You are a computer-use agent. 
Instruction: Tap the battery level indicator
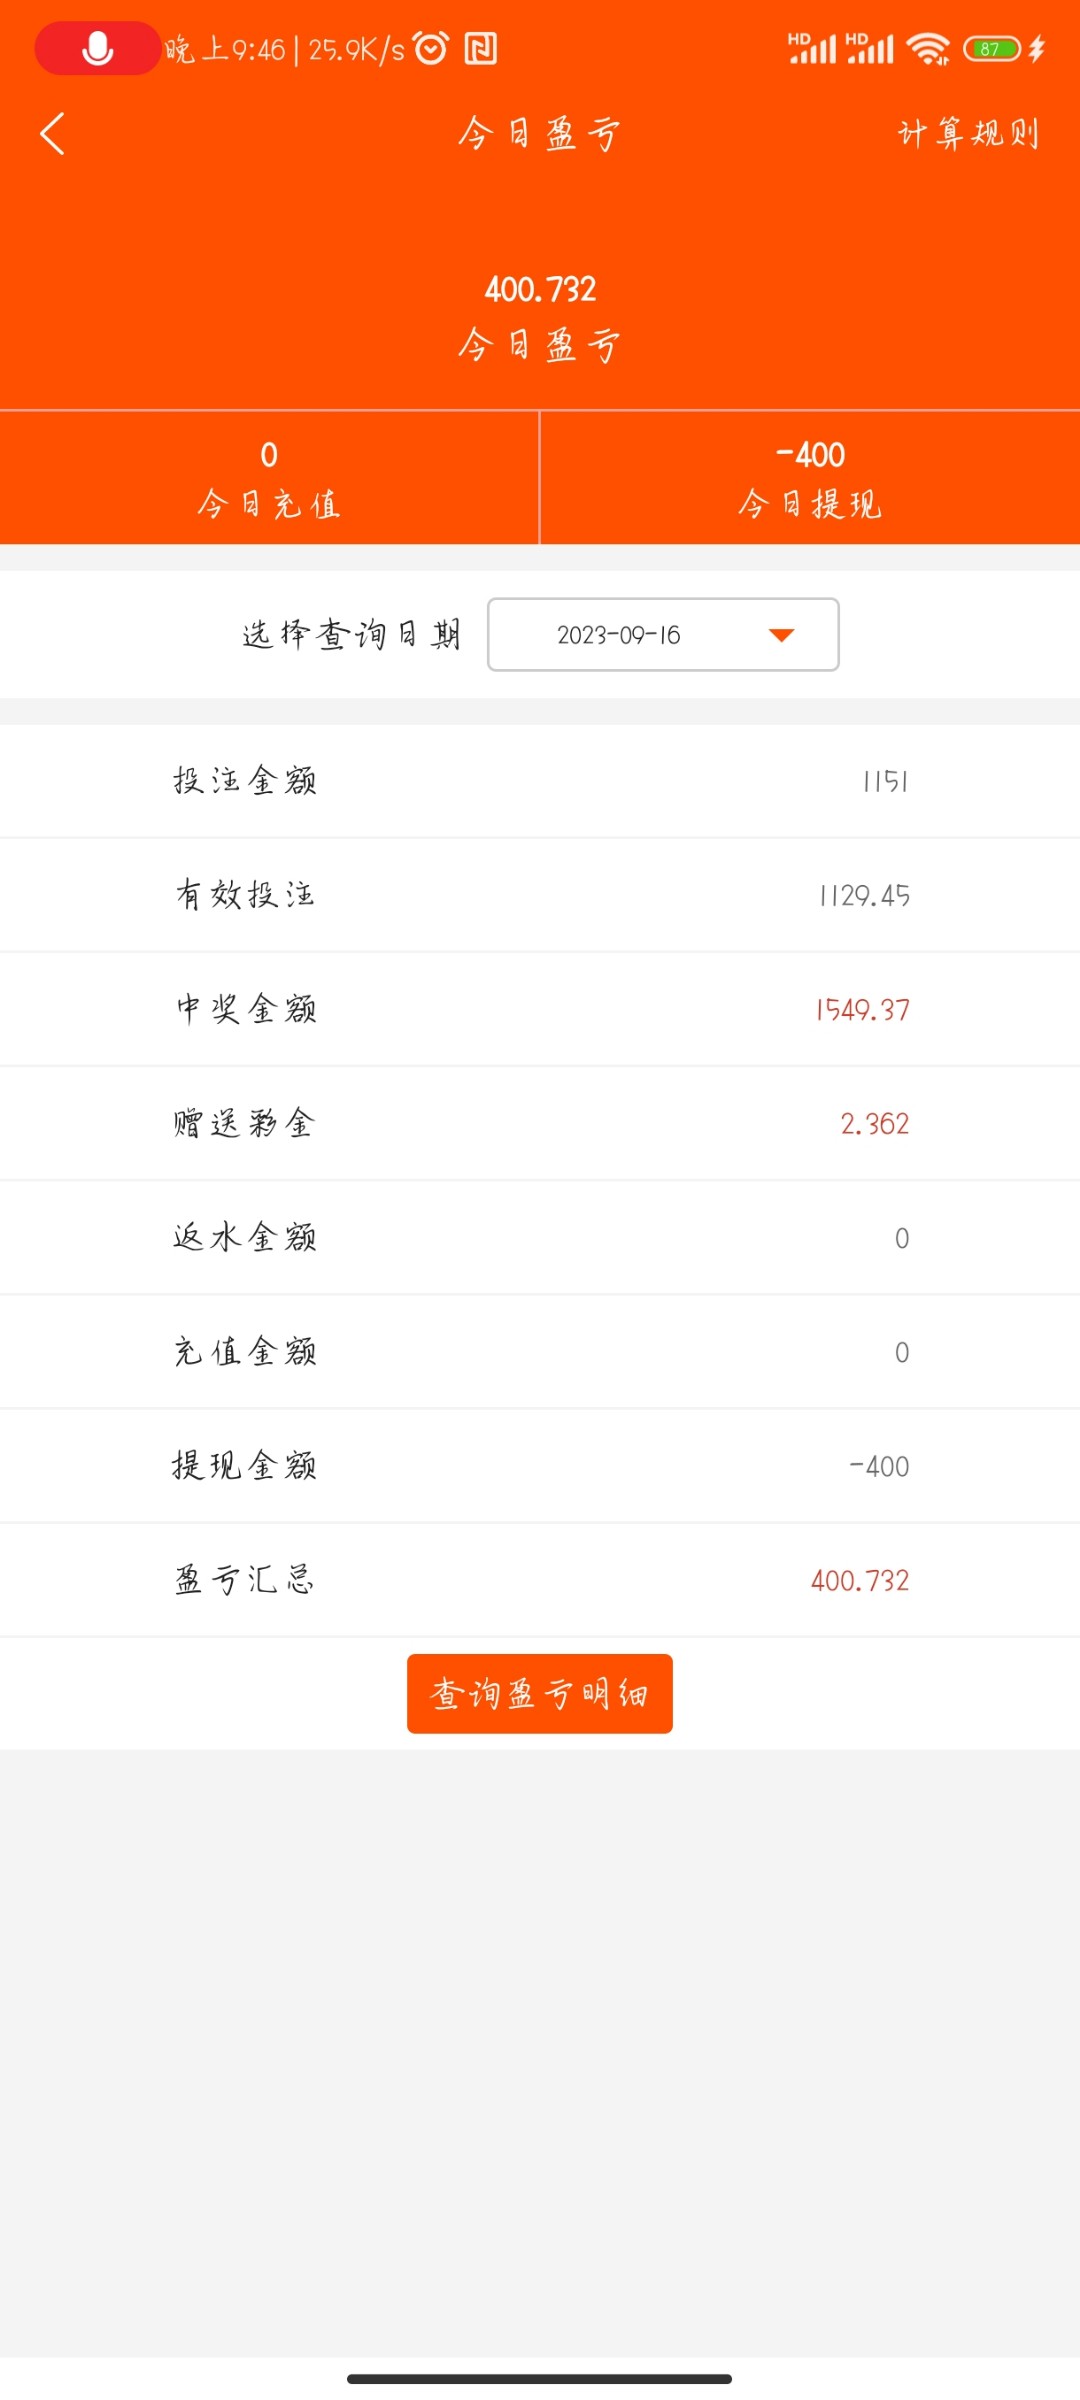tap(991, 48)
